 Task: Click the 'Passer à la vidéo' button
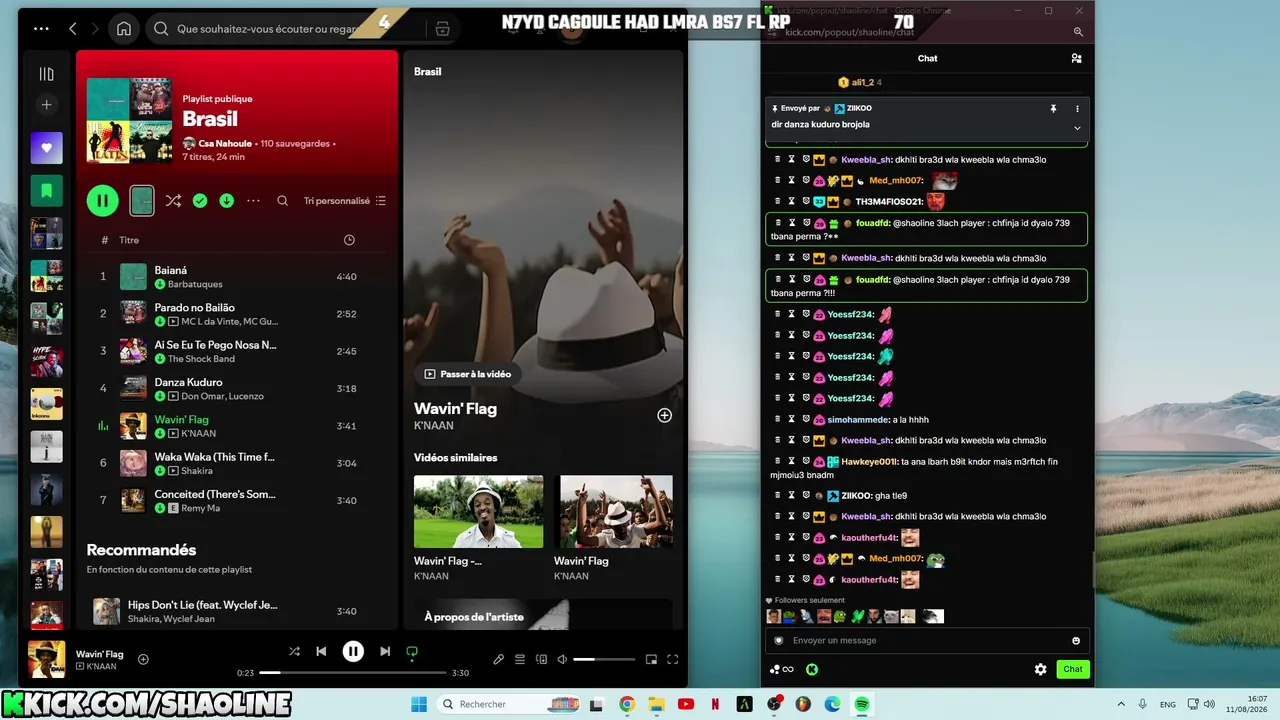pos(467,374)
